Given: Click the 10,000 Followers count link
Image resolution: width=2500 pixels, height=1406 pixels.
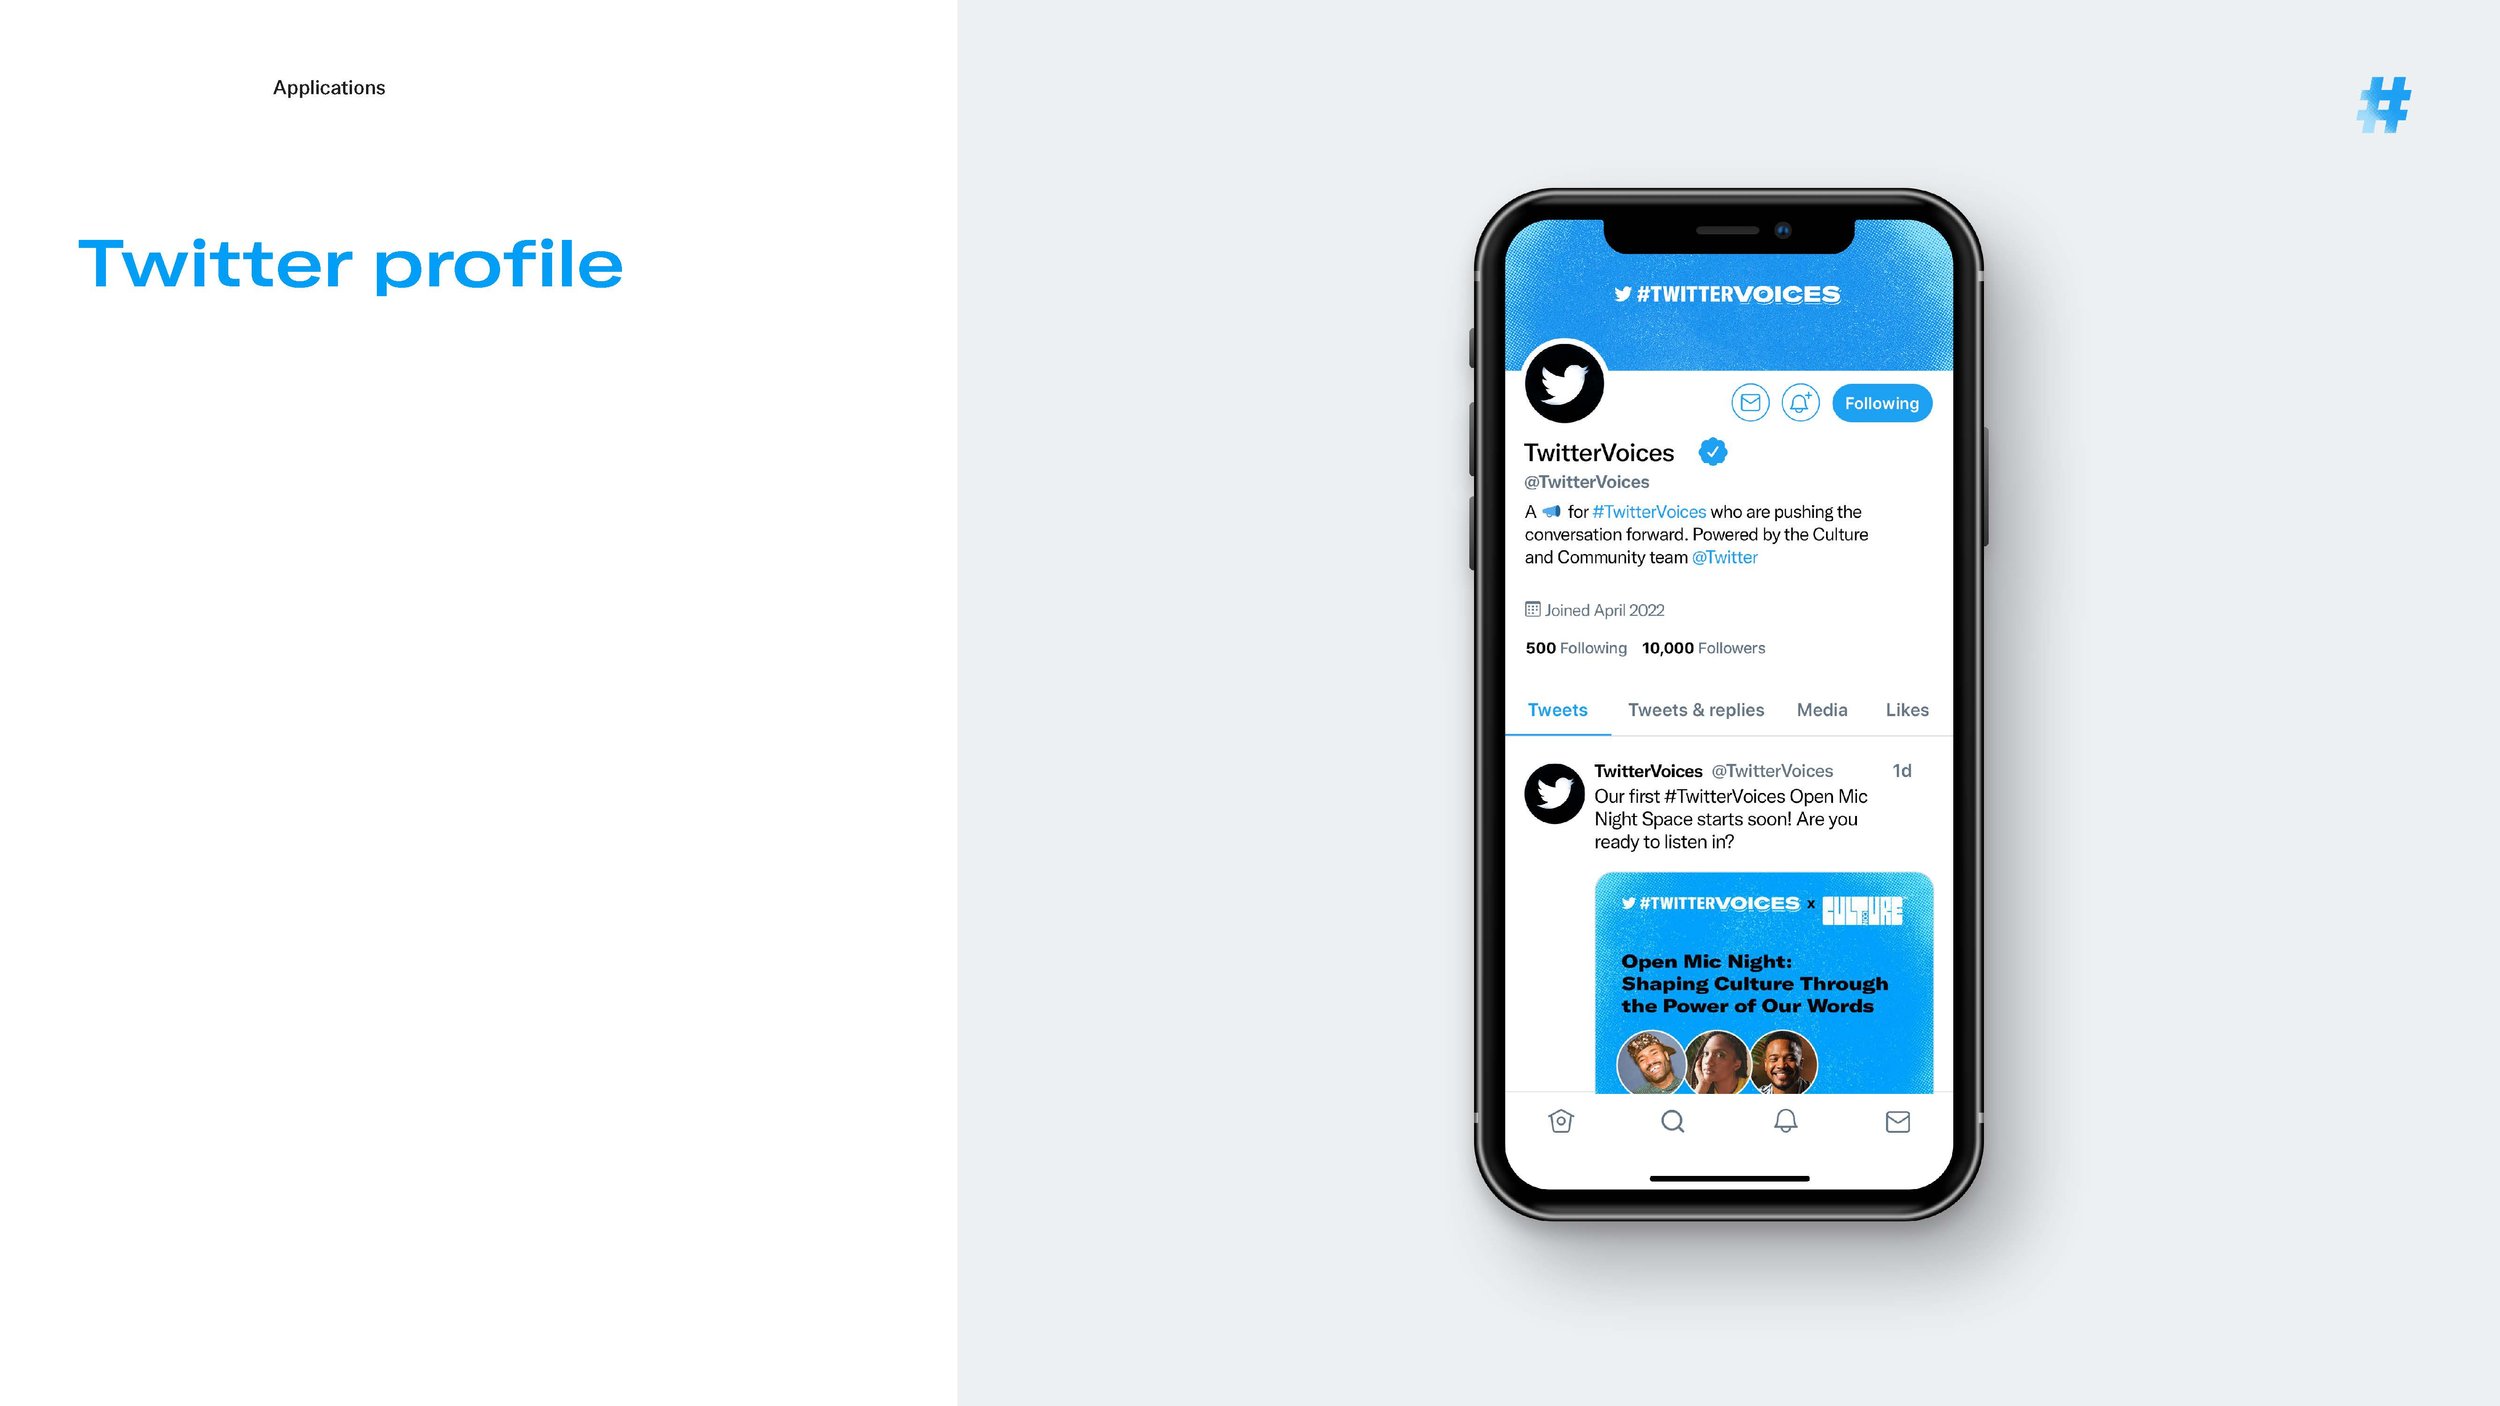Looking at the screenshot, I should coord(1702,649).
